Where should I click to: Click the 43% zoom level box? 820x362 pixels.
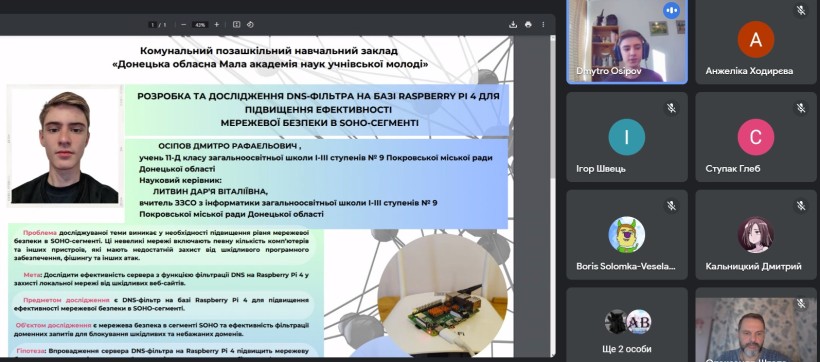[200, 25]
